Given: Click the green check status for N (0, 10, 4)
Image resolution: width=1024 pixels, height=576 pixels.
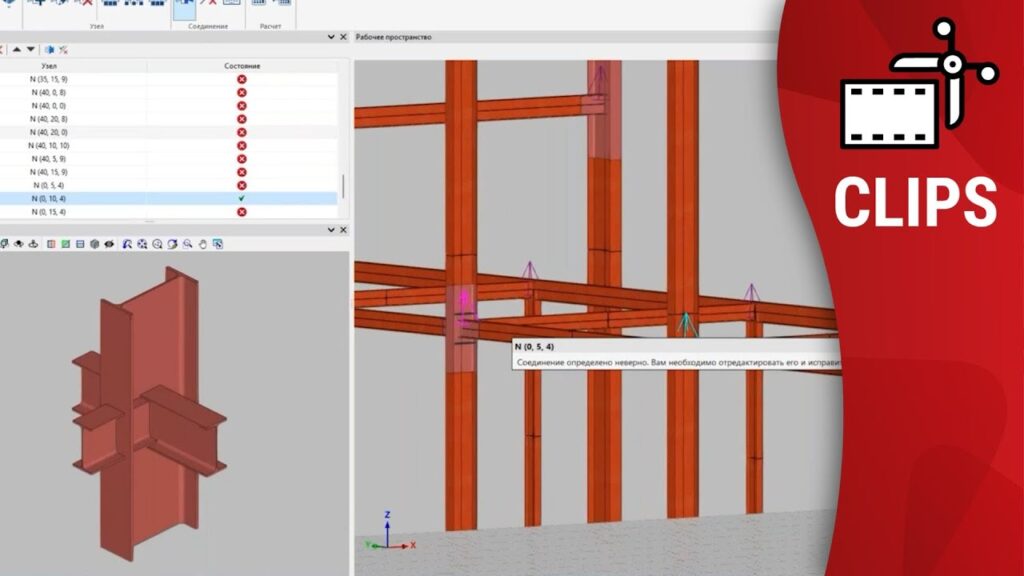Looking at the screenshot, I should 241,198.
